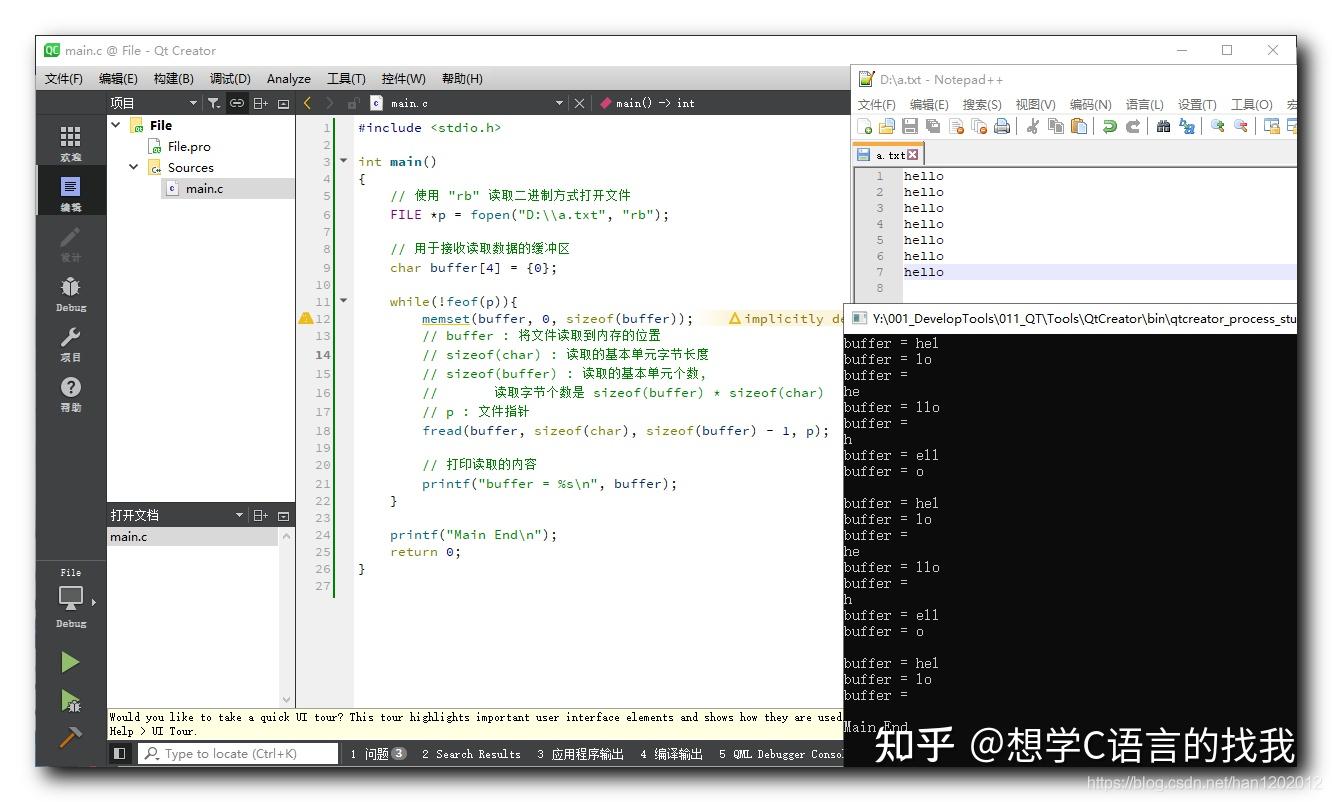
Task: Open Find using the binoculars icon
Action: click(1163, 125)
